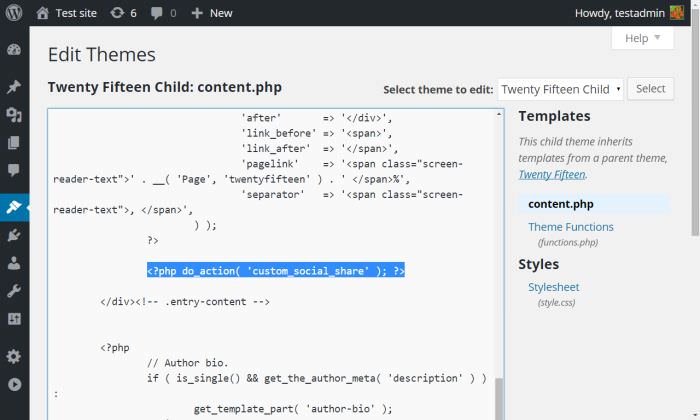Viewport: 700px width, 420px height.
Task: Open Media library sidebar icon
Action: (x=14, y=115)
